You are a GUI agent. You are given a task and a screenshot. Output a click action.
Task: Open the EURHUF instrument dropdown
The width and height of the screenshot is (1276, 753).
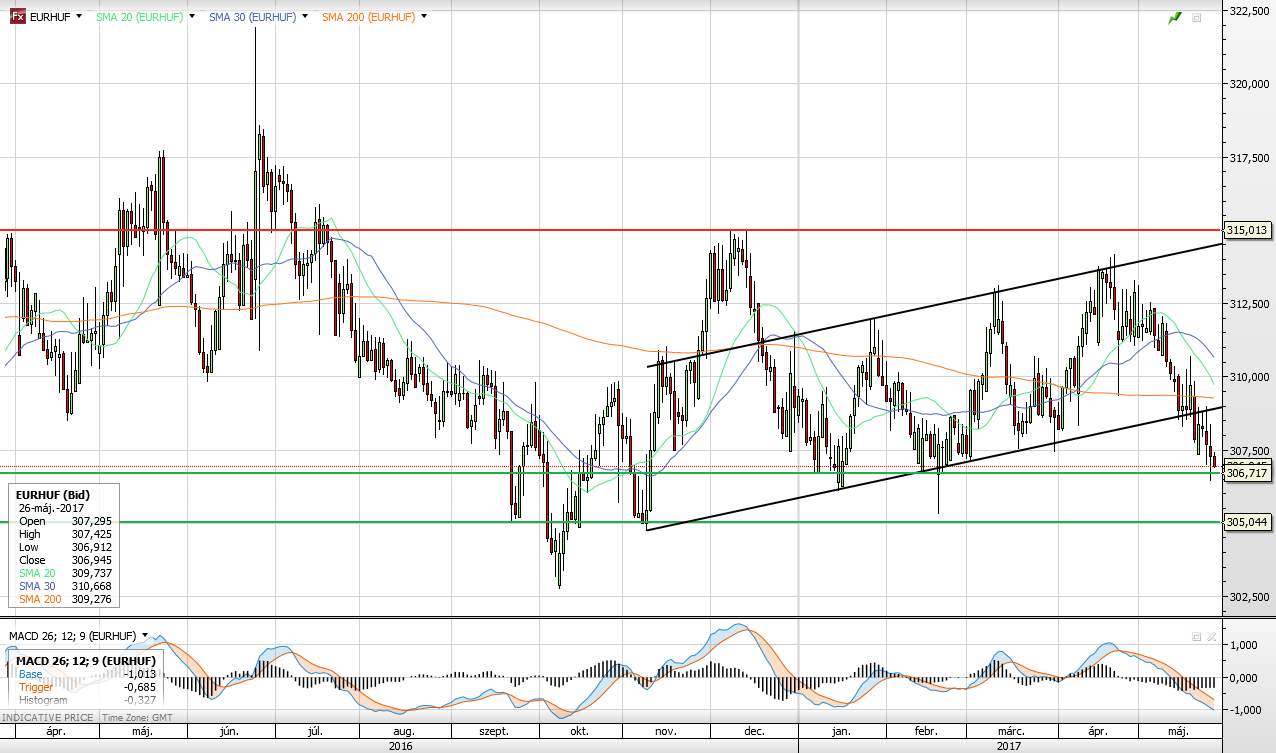(x=79, y=17)
